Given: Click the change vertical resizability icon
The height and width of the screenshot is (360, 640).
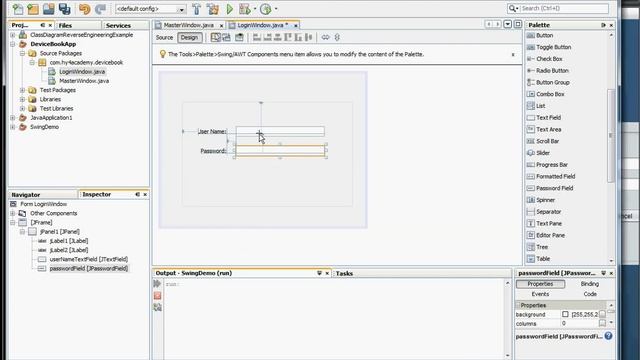Looking at the screenshot, I should coord(337,38).
